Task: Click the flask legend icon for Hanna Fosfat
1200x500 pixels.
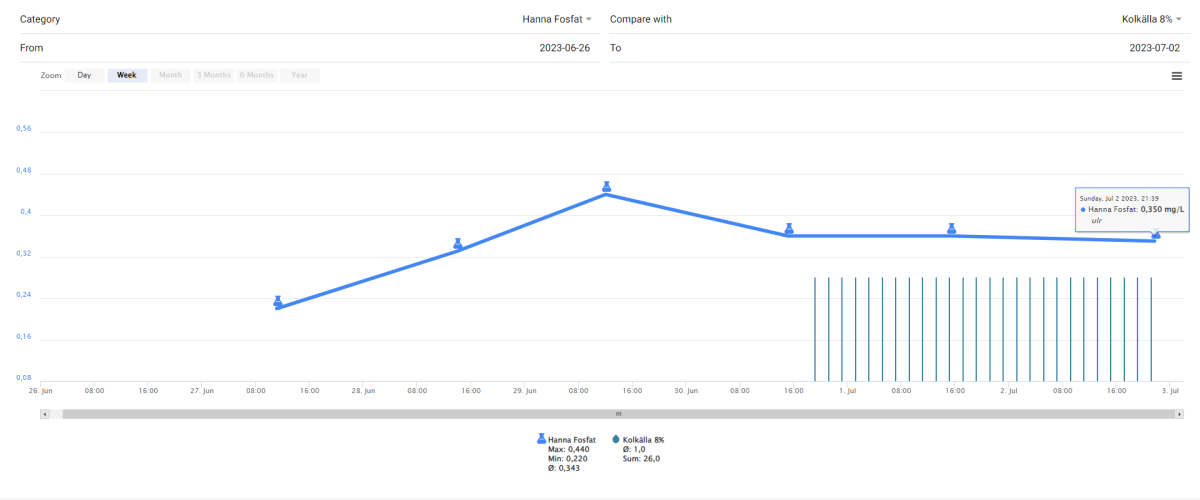Action: (541, 439)
